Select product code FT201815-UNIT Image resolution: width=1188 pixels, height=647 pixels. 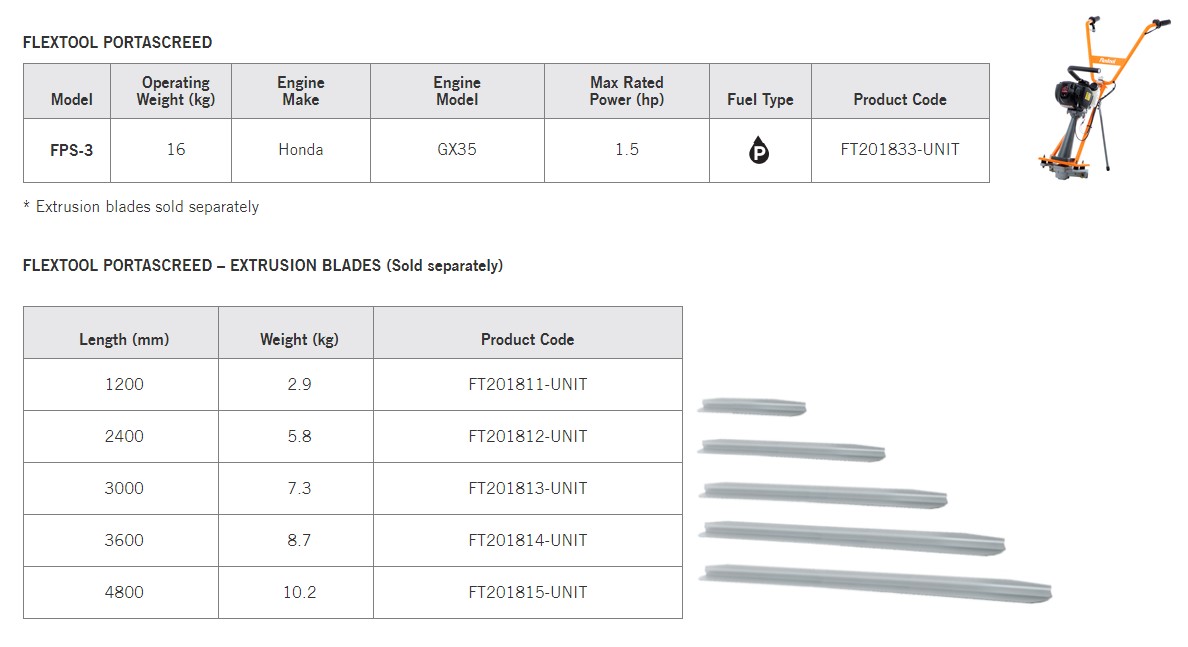tap(527, 593)
